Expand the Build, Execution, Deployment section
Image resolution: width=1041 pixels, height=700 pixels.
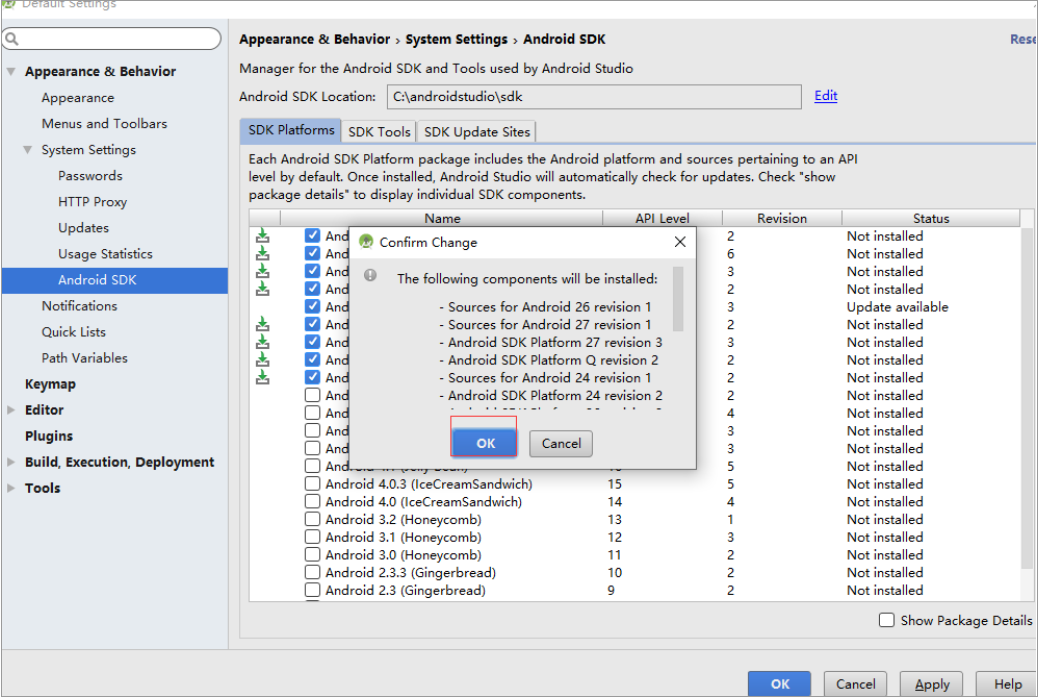11,462
